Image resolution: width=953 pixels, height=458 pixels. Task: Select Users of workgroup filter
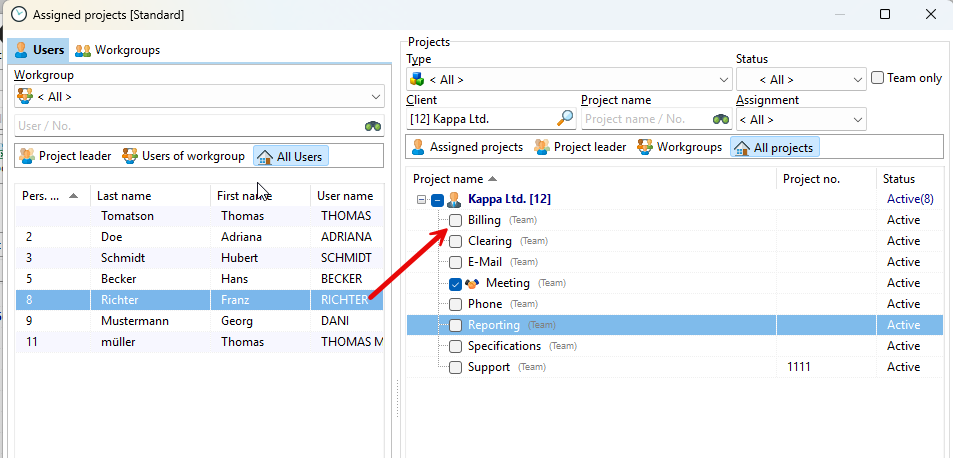[184, 156]
